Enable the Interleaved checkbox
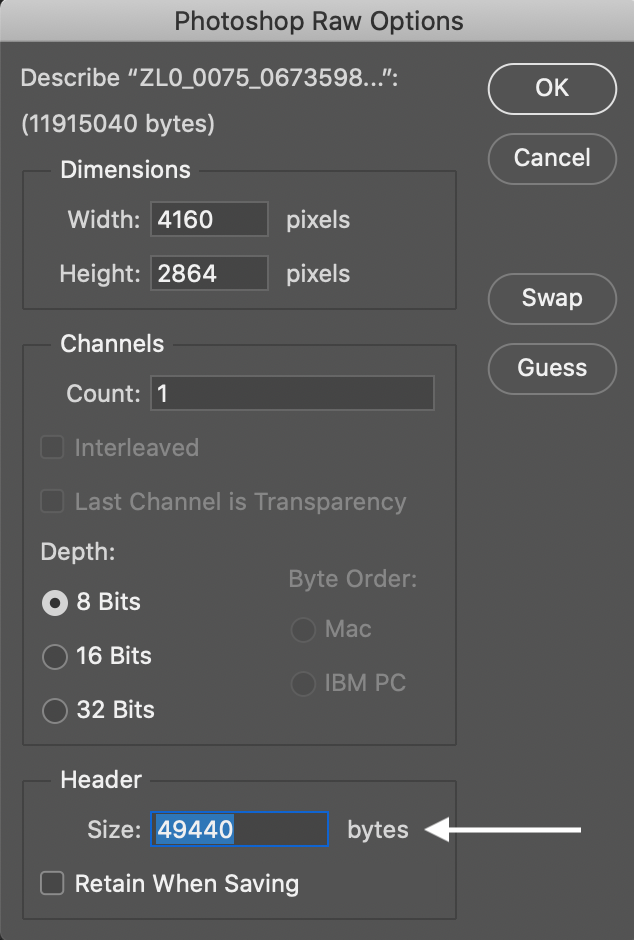This screenshot has width=634, height=940. point(52,448)
